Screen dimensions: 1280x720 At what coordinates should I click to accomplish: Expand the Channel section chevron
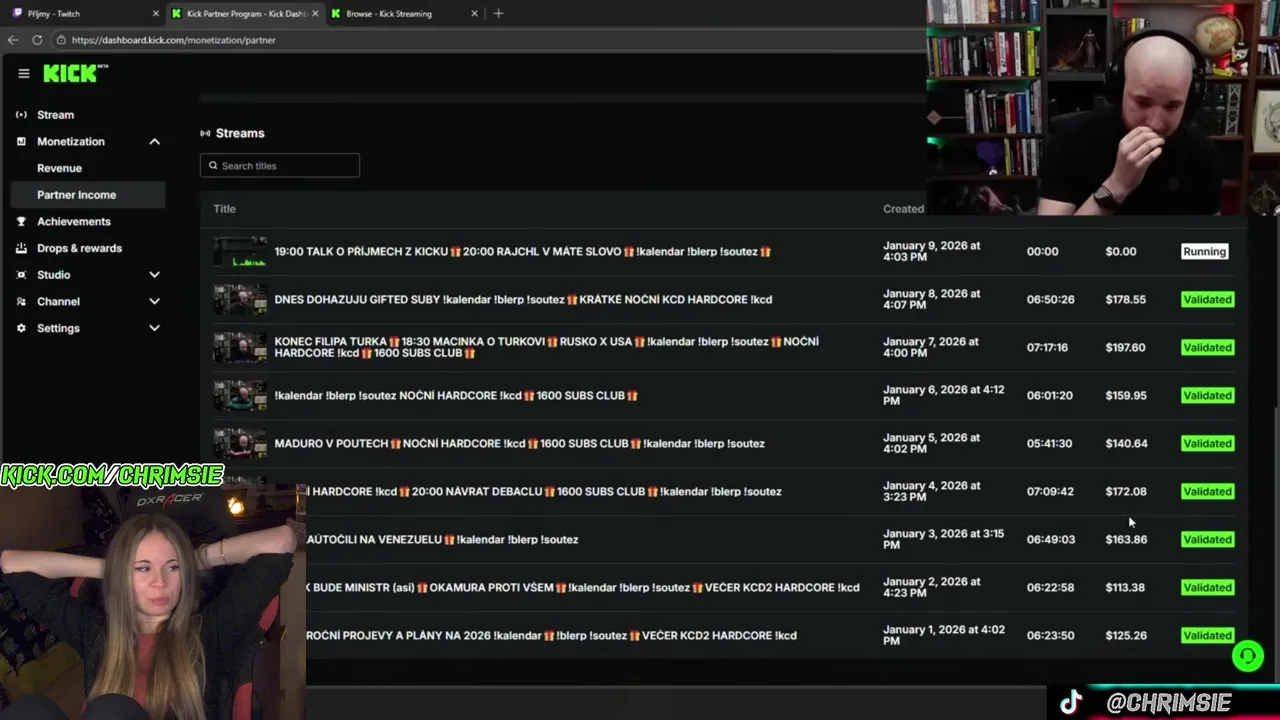click(x=154, y=302)
